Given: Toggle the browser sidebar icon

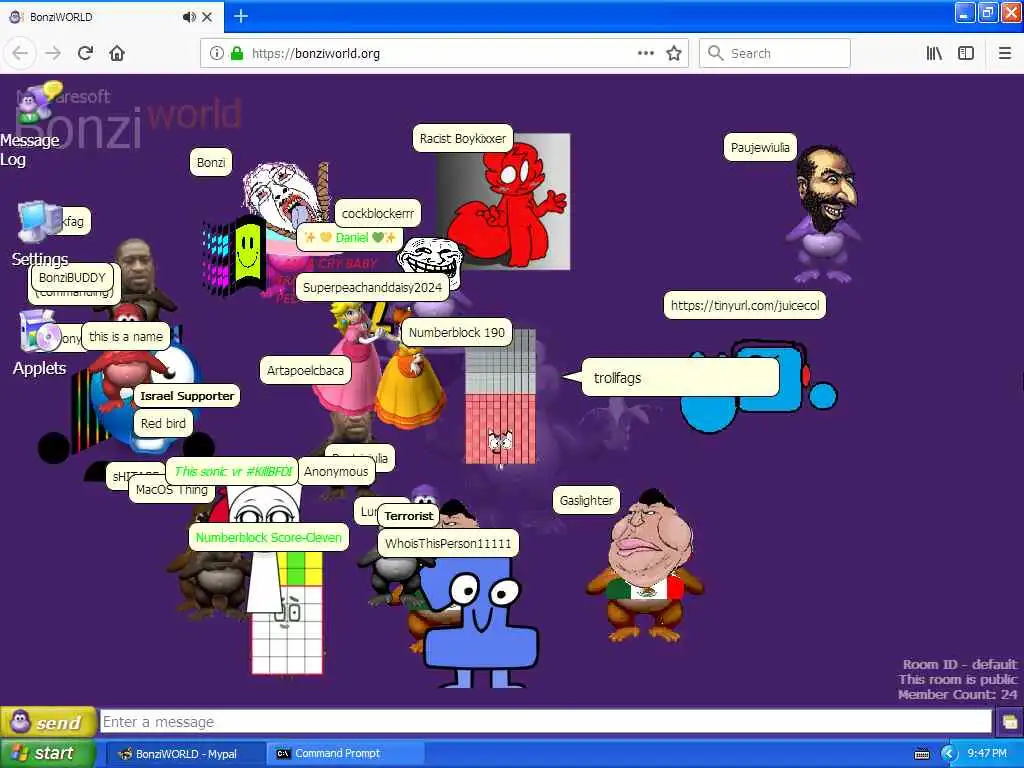Looking at the screenshot, I should [x=965, y=53].
